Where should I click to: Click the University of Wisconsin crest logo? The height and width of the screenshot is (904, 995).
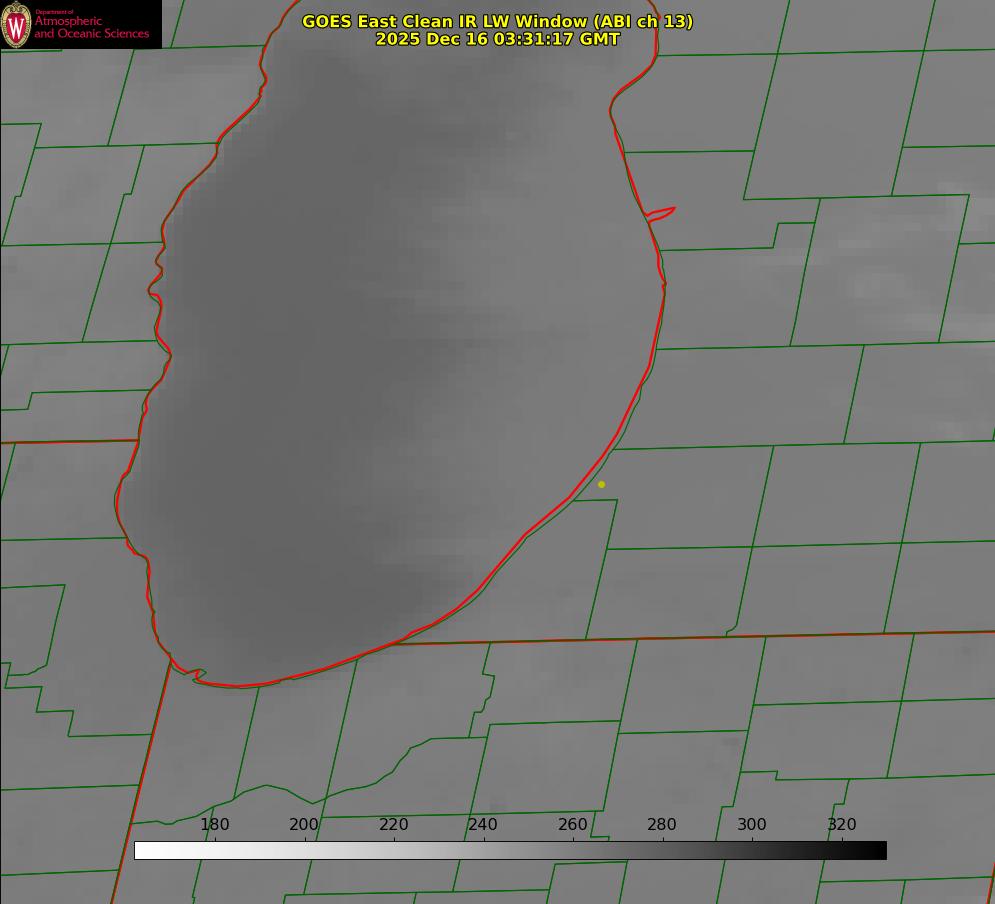[x=16, y=24]
